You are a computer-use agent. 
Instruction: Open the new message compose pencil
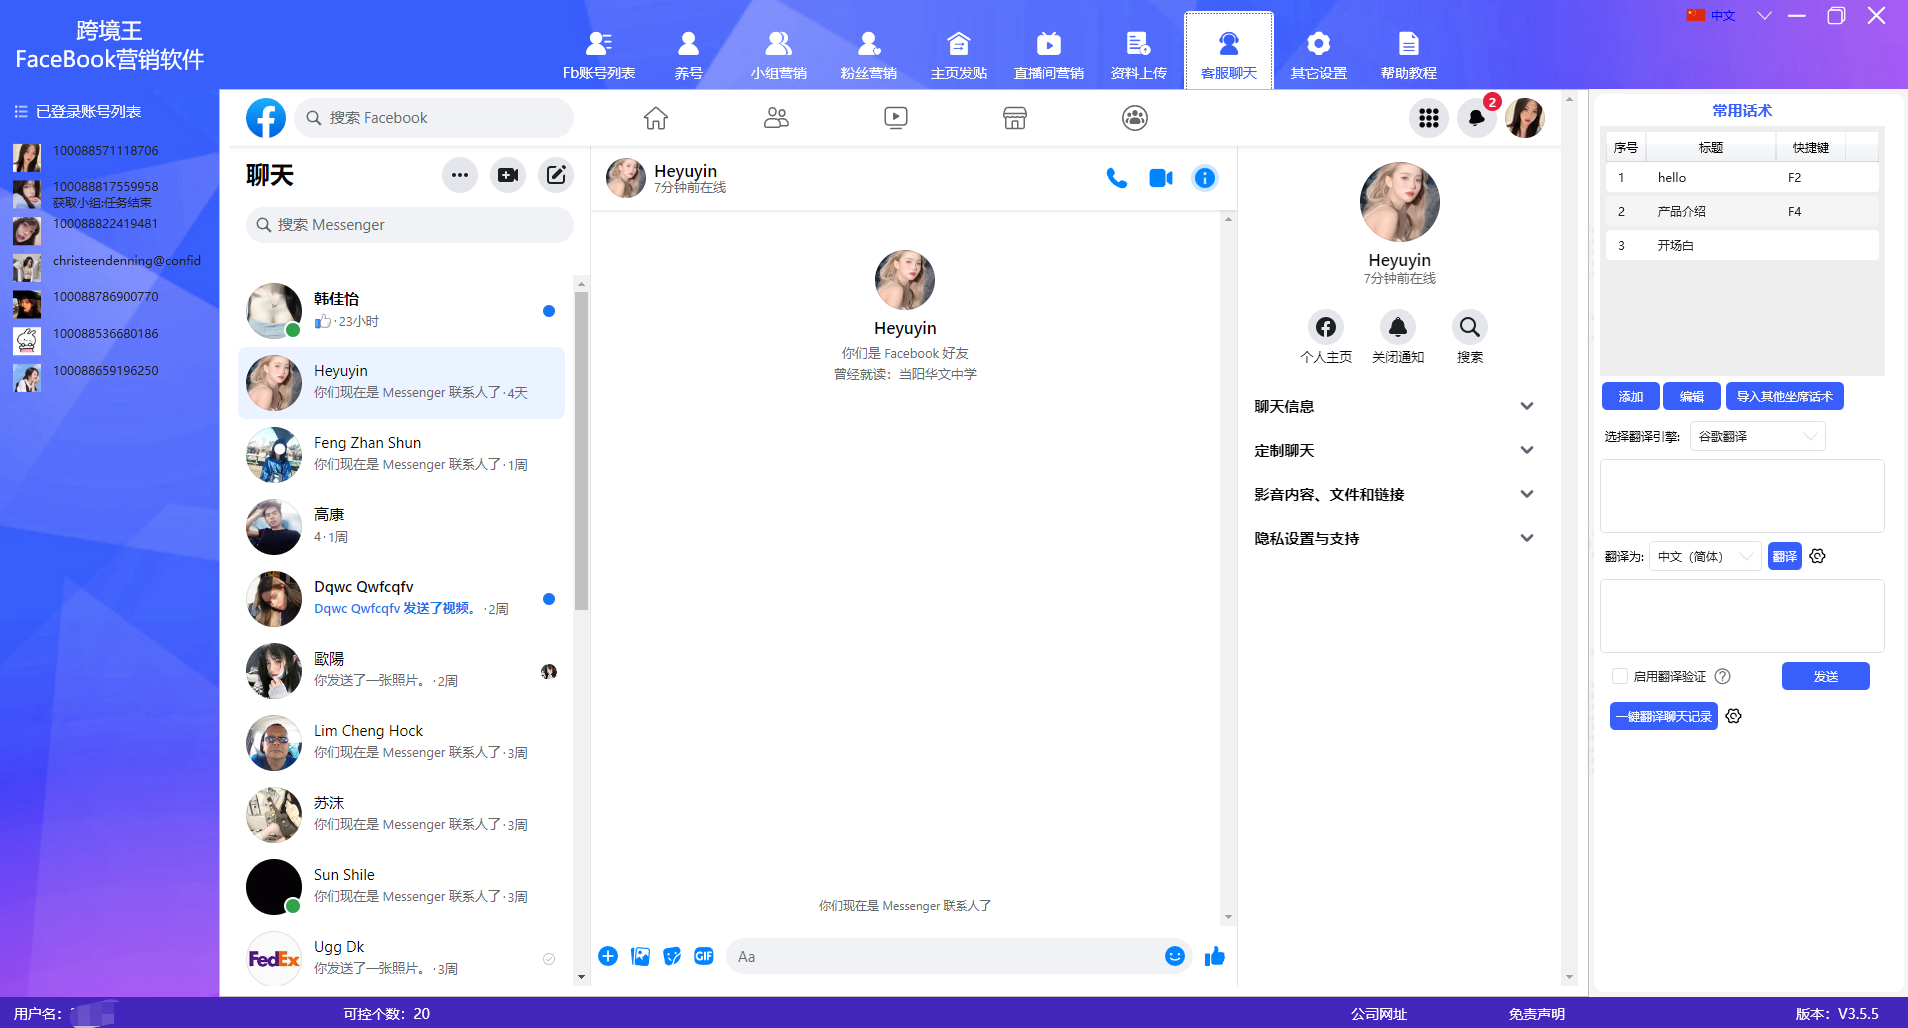pyautogui.click(x=556, y=174)
